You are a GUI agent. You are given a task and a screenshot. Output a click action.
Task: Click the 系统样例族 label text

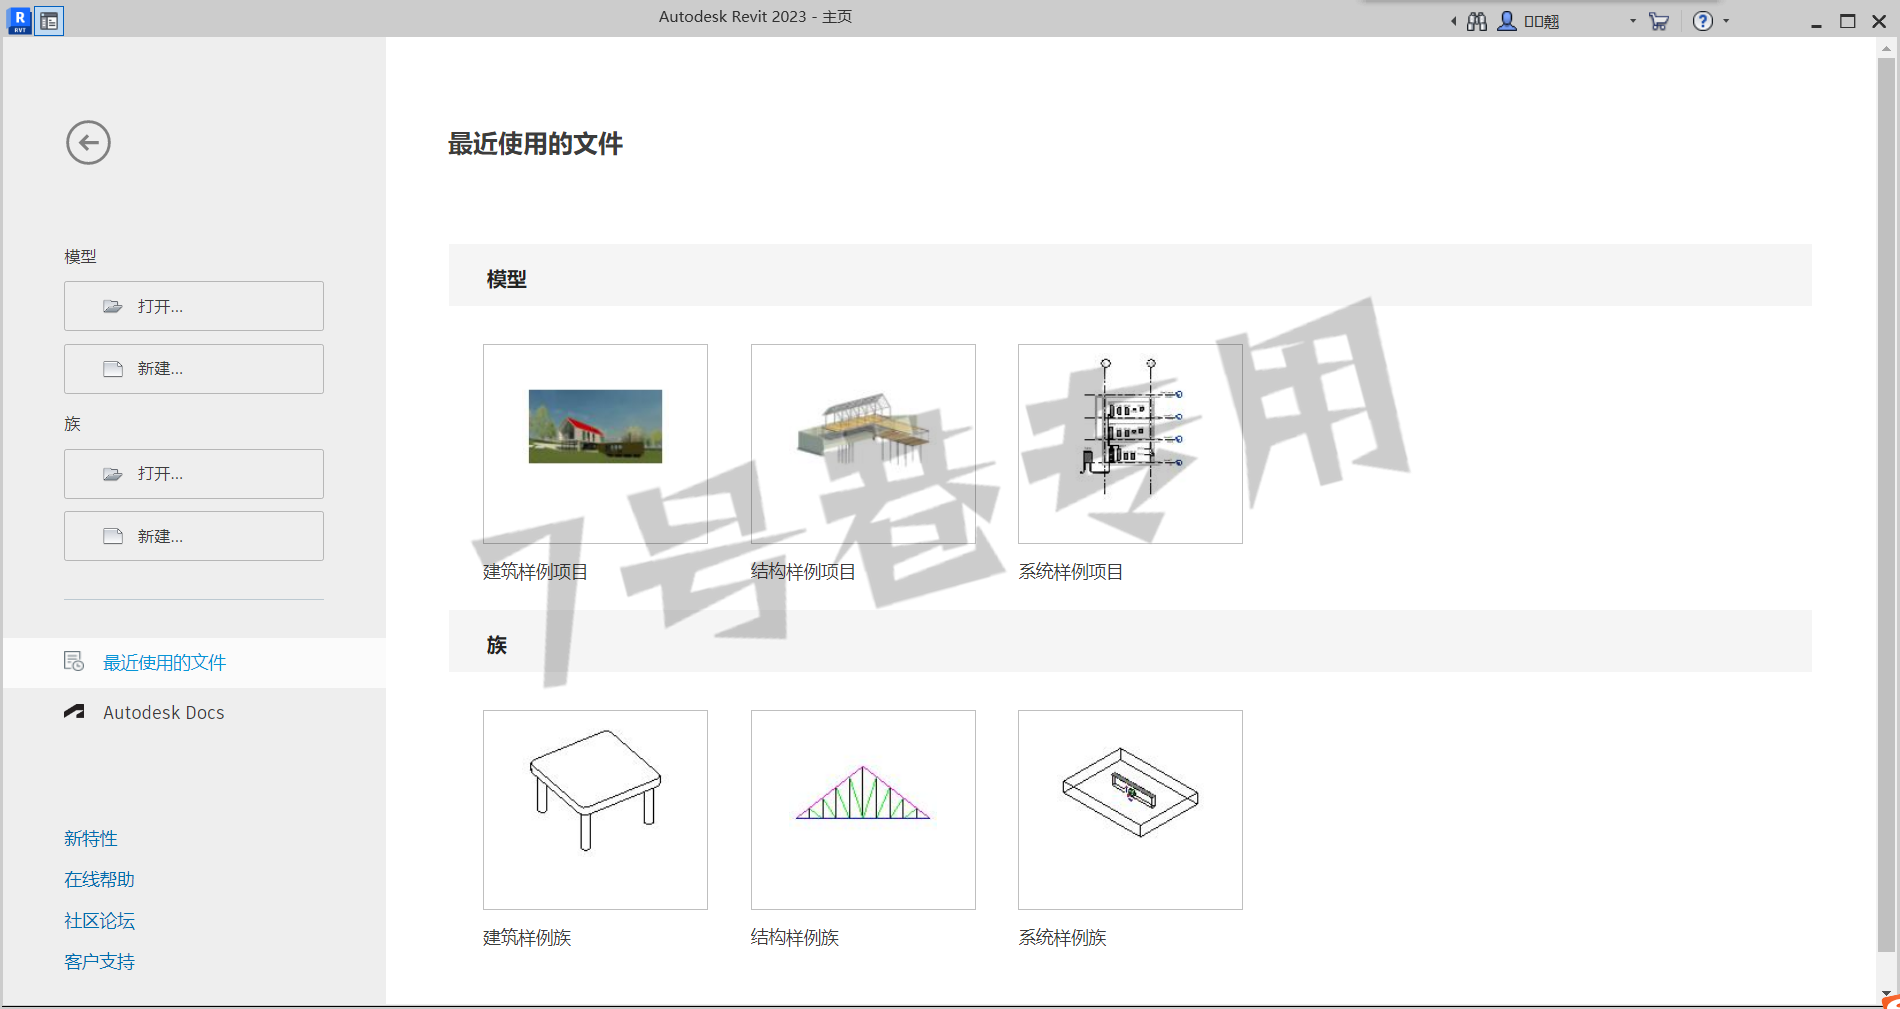[x=1062, y=938]
